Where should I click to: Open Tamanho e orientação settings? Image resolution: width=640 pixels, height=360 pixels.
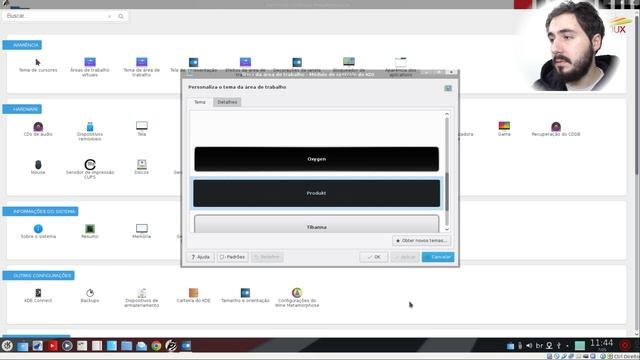click(x=245, y=295)
